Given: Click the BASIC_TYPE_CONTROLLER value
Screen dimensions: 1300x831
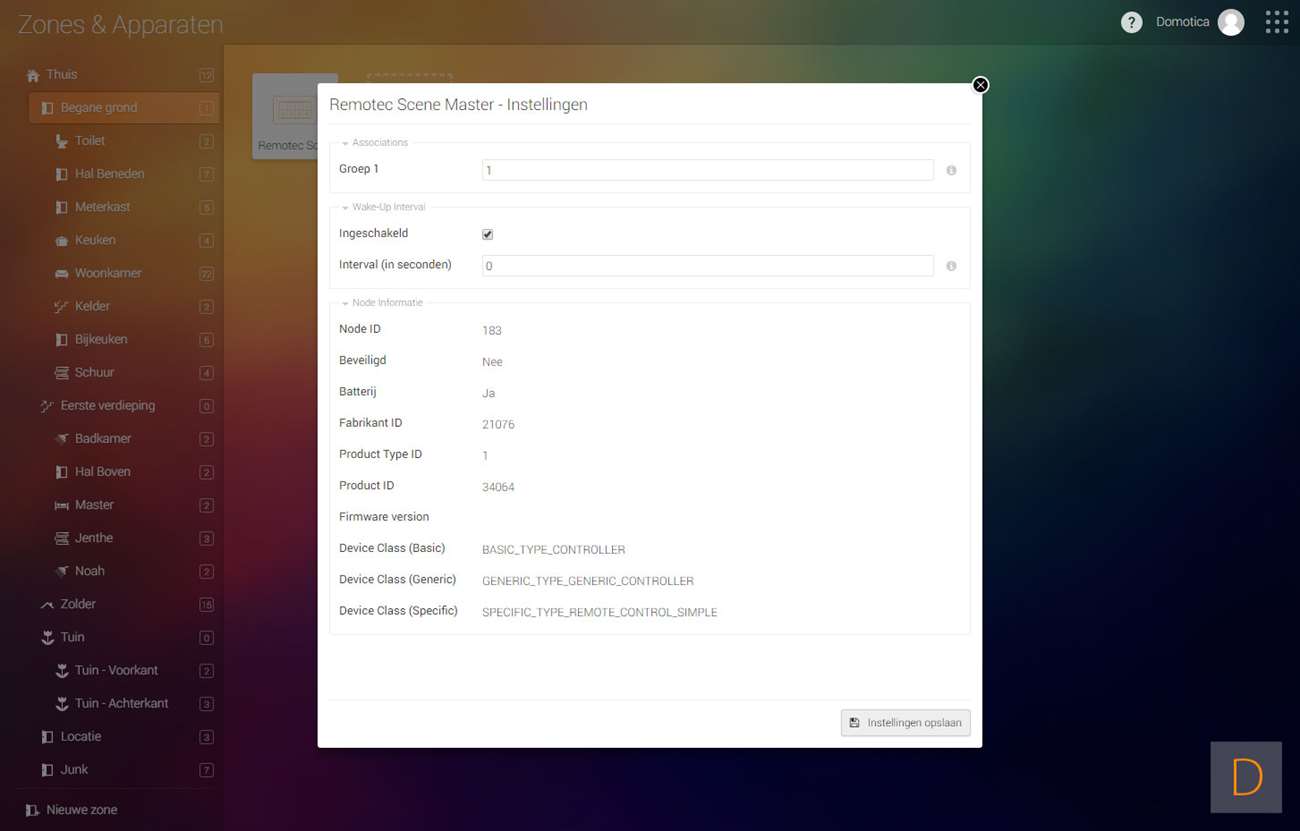Looking at the screenshot, I should pos(553,550).
